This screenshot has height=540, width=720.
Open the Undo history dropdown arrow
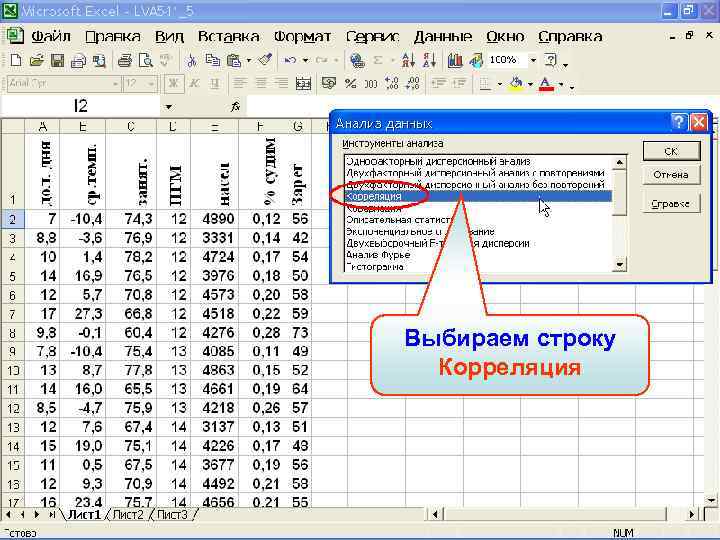coord(305,61)
